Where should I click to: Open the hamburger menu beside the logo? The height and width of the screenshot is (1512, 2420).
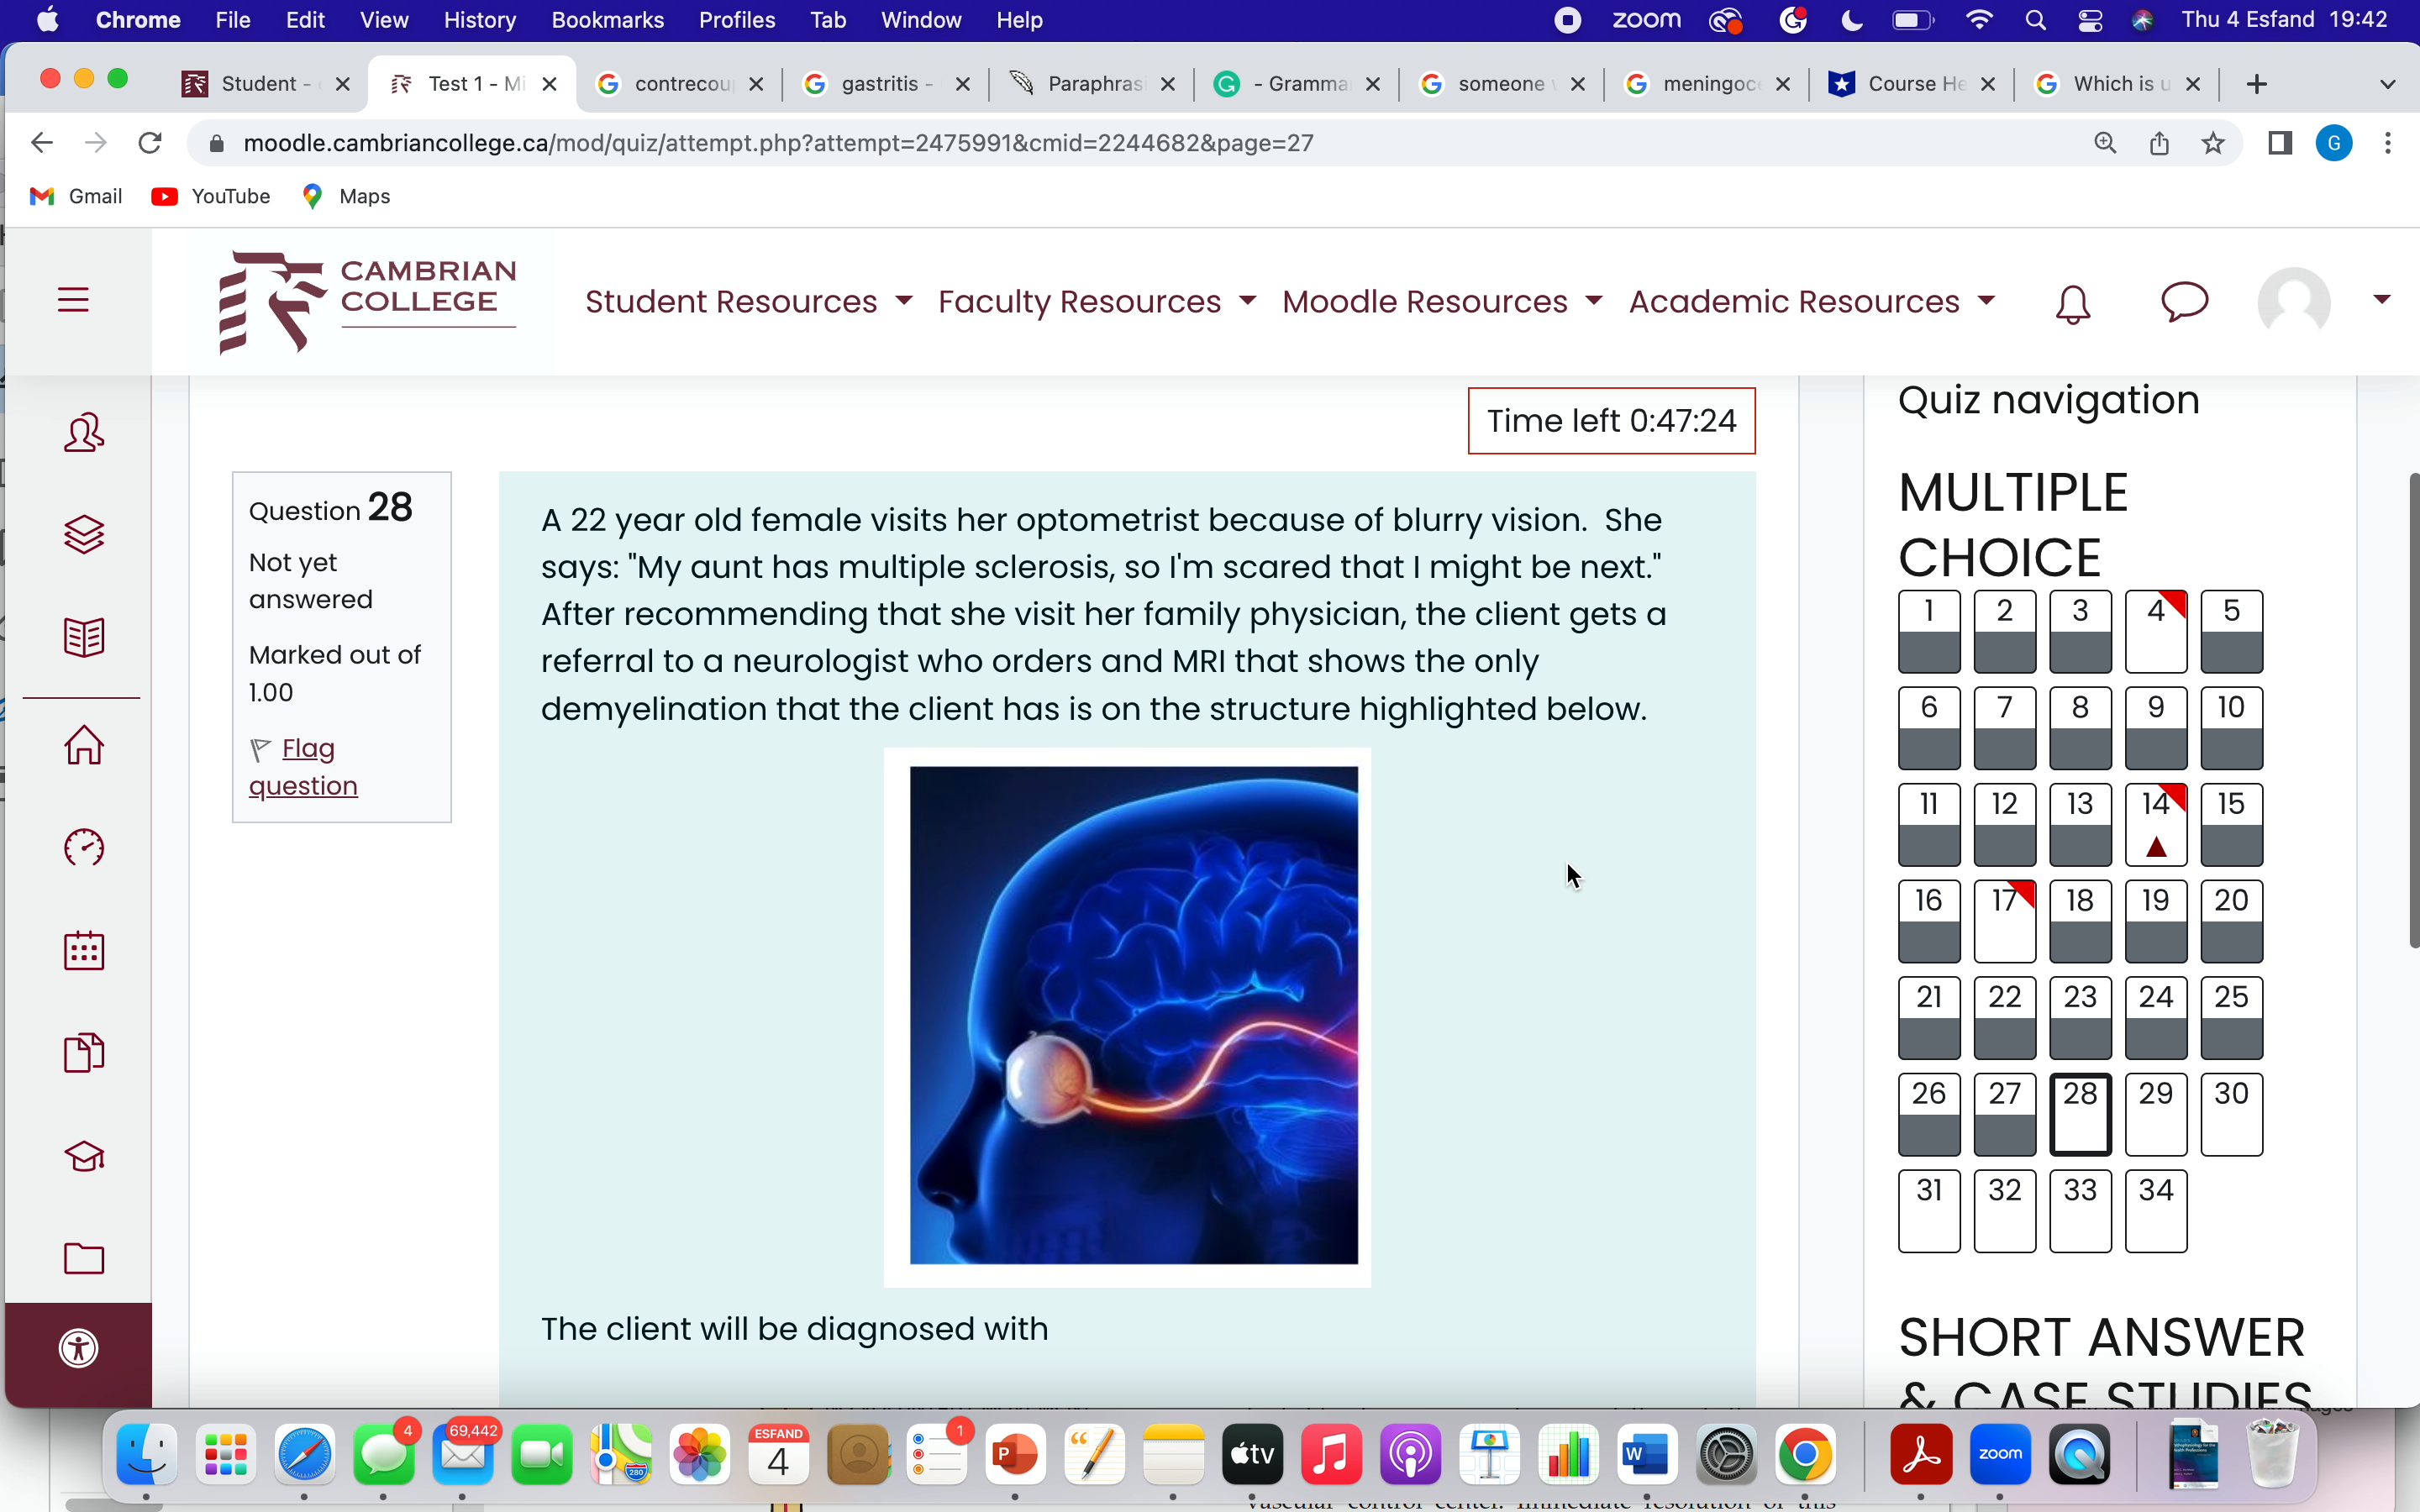(73, 299)
